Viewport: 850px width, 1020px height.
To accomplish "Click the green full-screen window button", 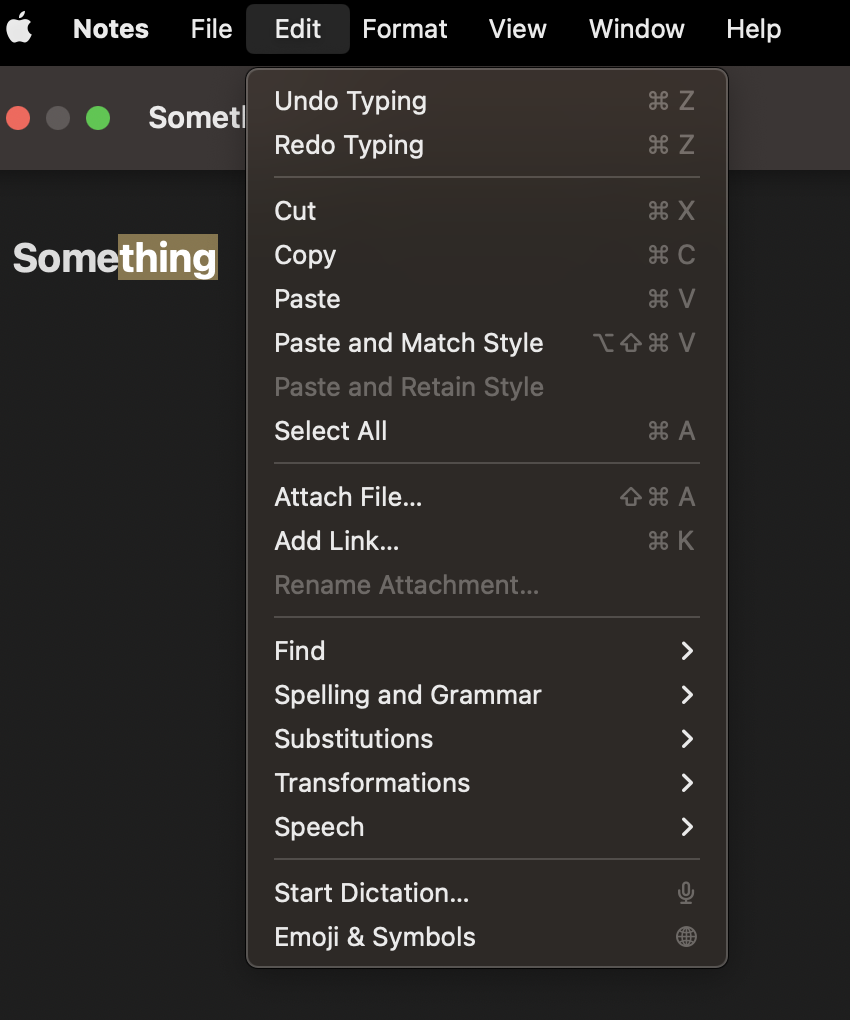I will click(x=97, y=118).
